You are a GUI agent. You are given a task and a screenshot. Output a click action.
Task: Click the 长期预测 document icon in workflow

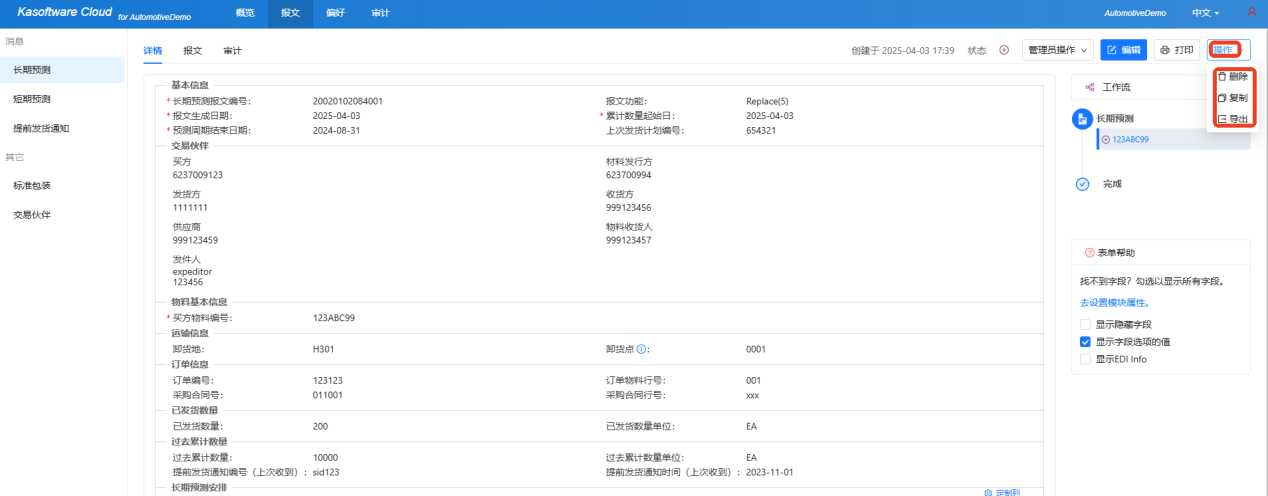[x=1082, y=119]
